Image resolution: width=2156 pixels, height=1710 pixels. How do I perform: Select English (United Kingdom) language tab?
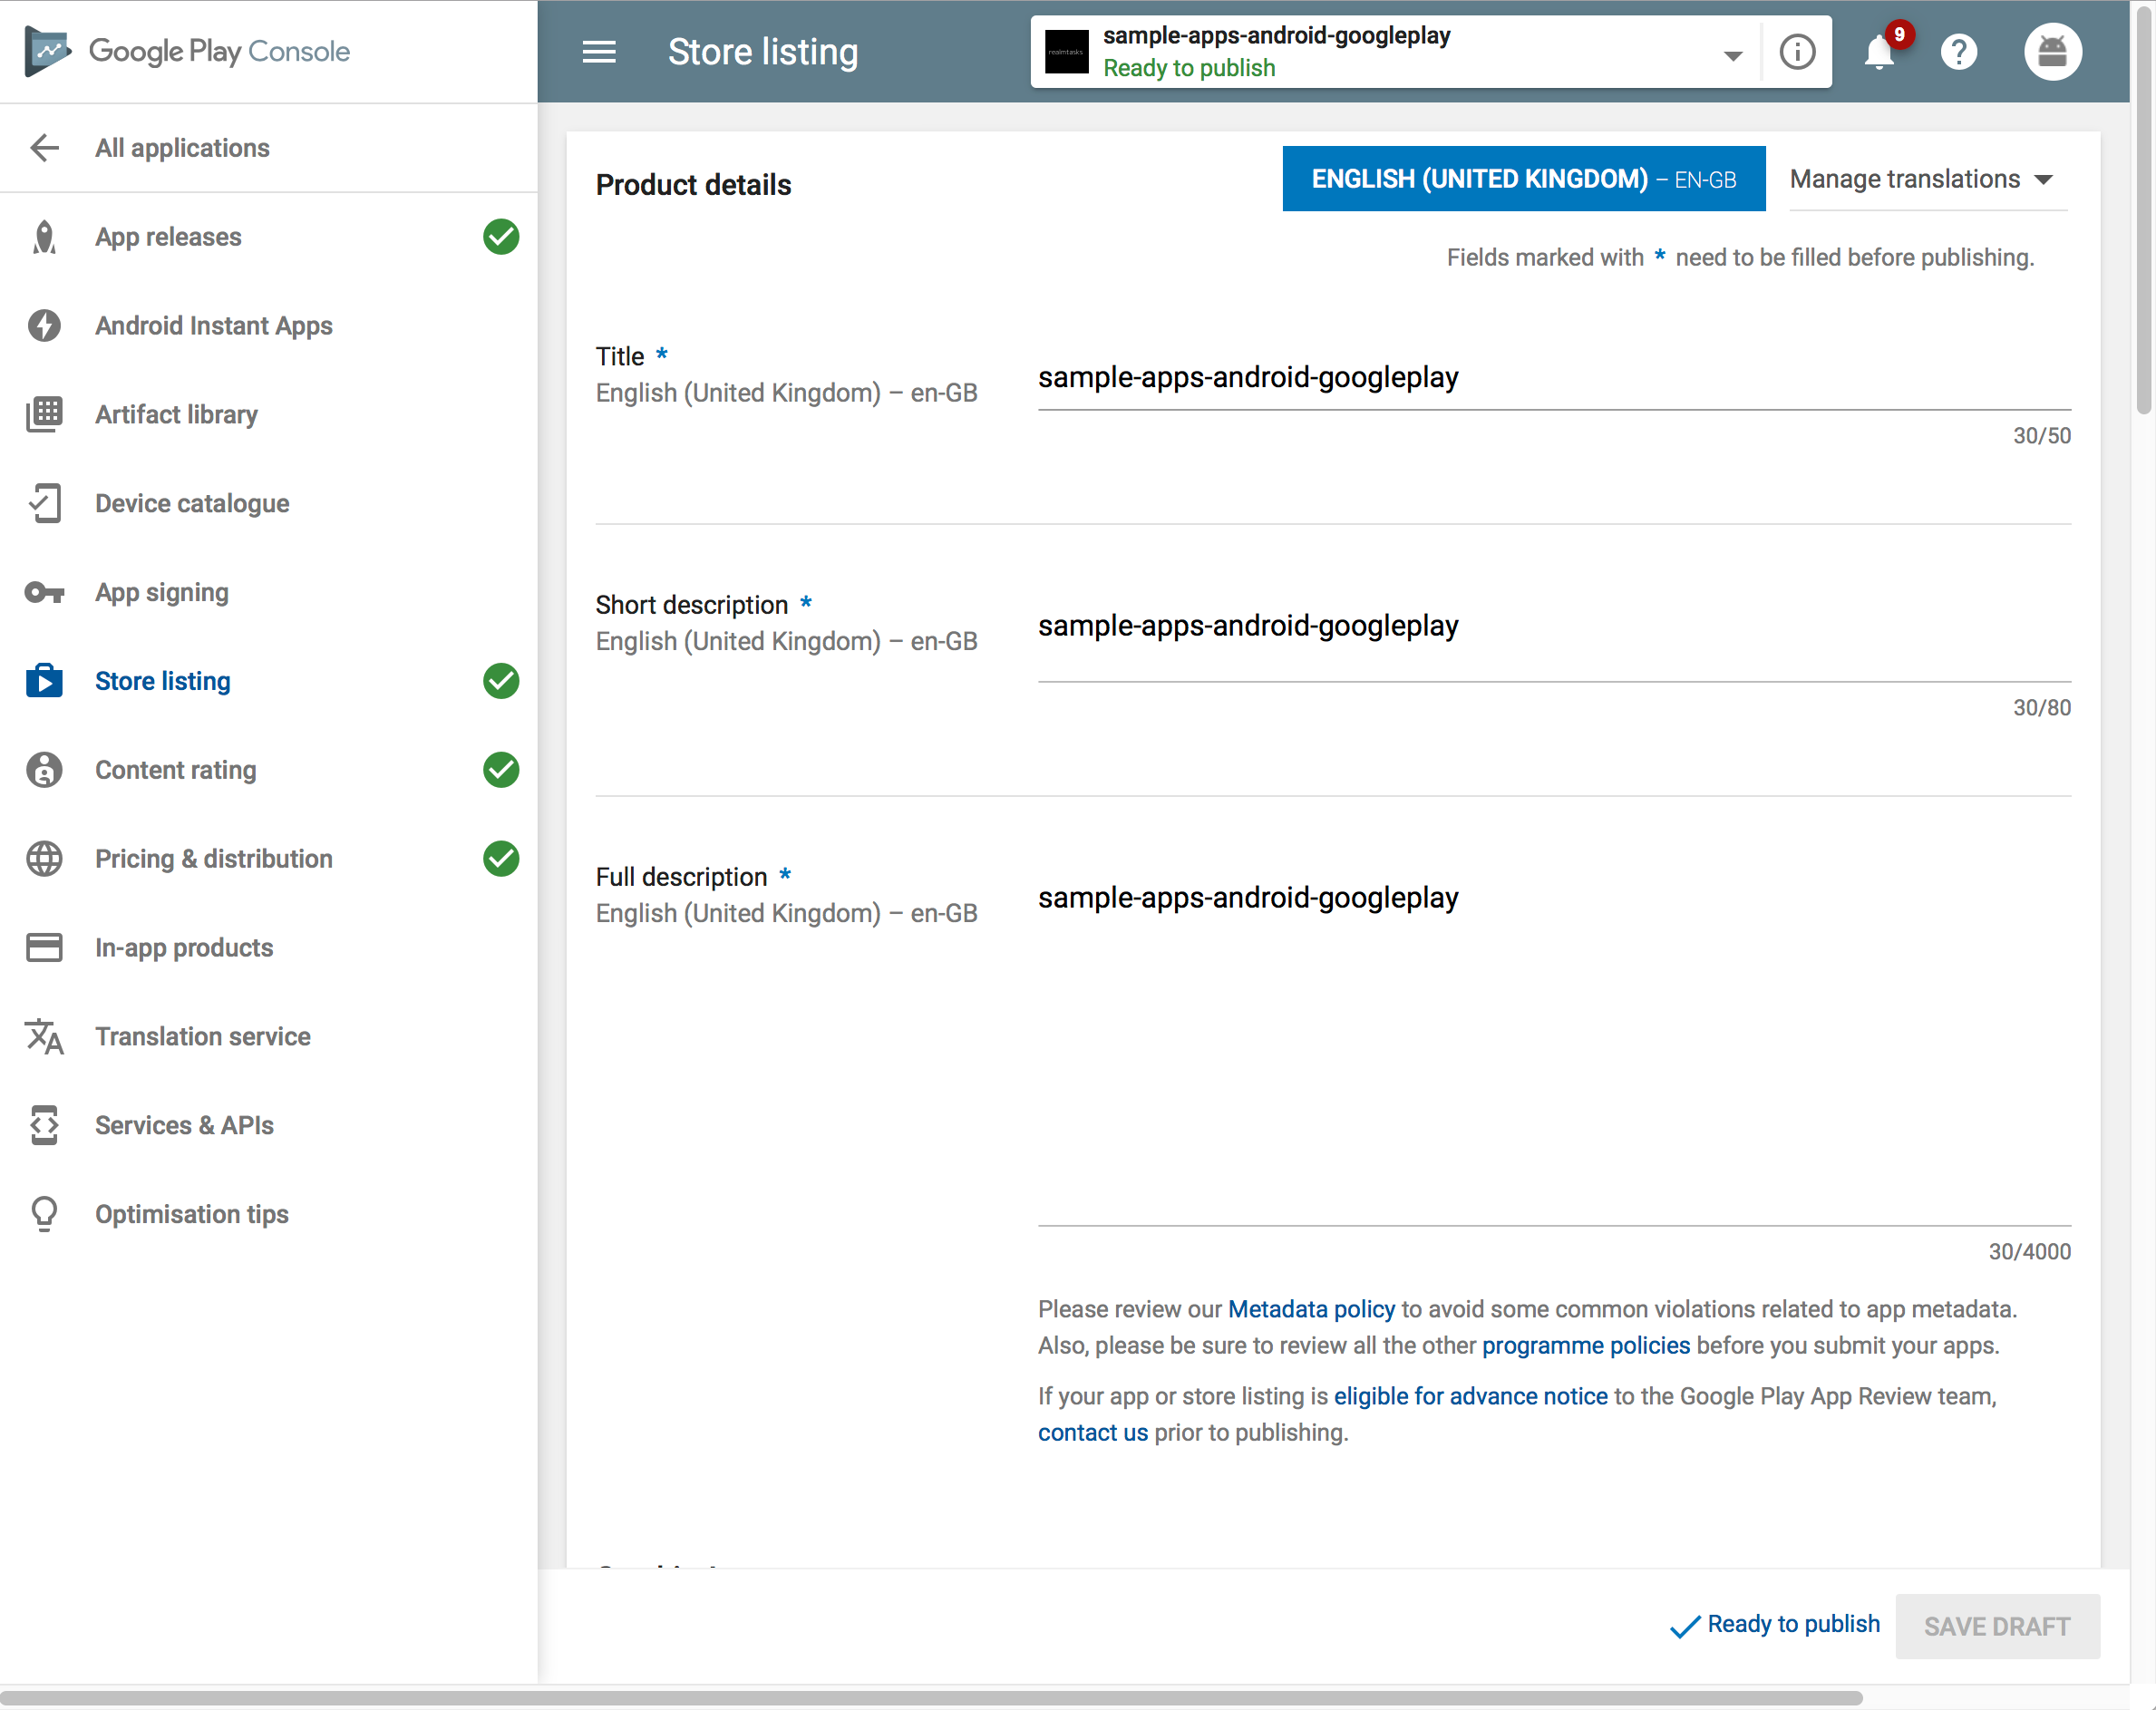pyautogui.click(x=1523, y=180)
